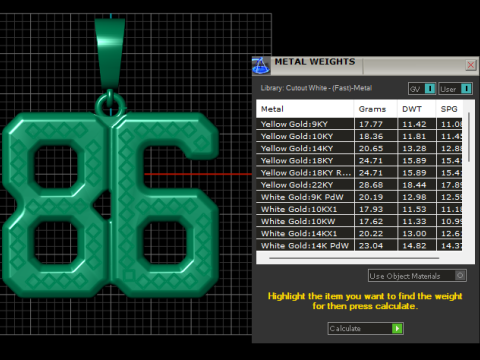The height and width of the screenshot is (360, 480).
Task: Click the green play arrow on Calculate
Action: (x=397, y=328)
